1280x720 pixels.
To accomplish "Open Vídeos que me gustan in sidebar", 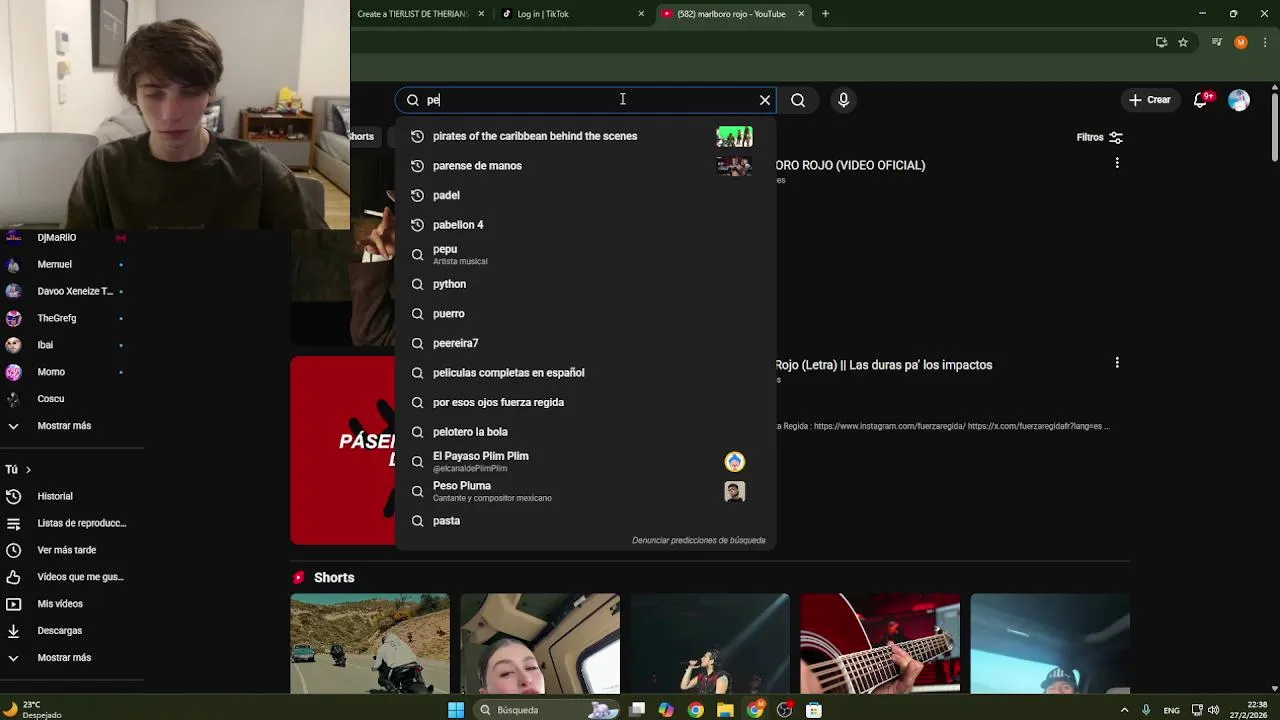I will pyautogui.click(x=65, y=577).
